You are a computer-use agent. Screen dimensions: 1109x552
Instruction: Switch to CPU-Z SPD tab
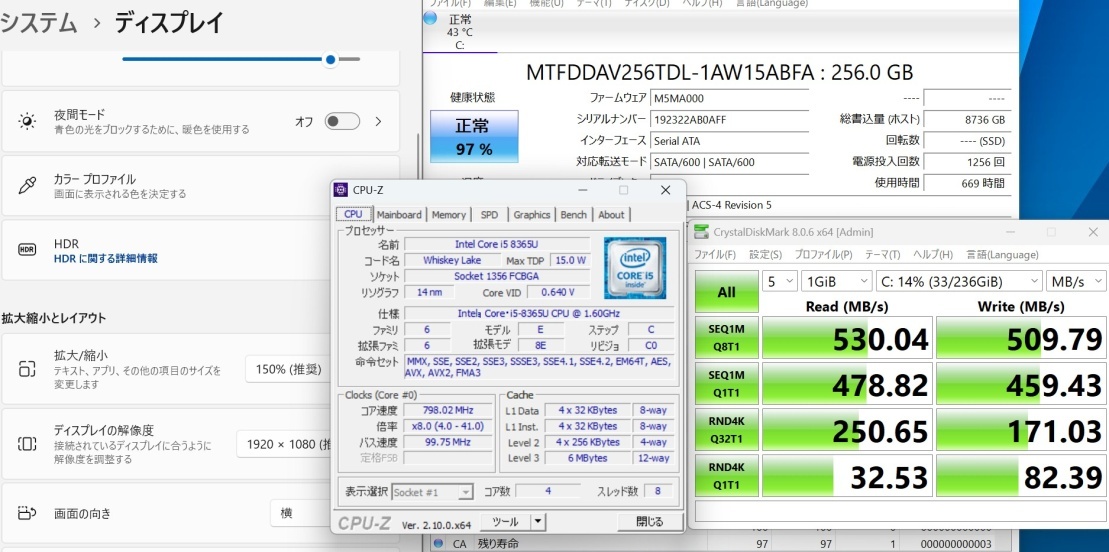pos(489,214)
